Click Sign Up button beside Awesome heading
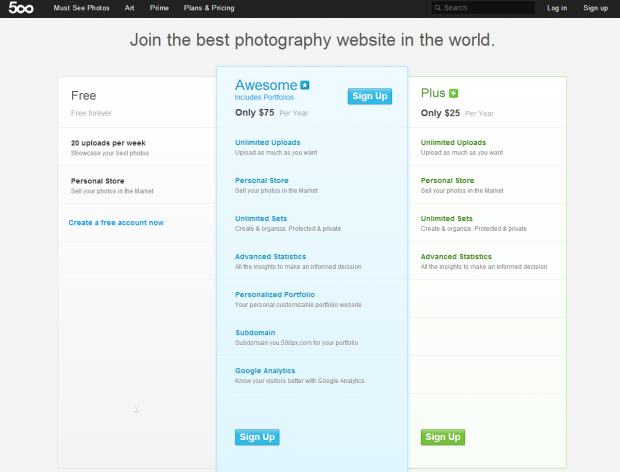Image resolution: width=620 pixels, height=472 pixels. point(370,96)
